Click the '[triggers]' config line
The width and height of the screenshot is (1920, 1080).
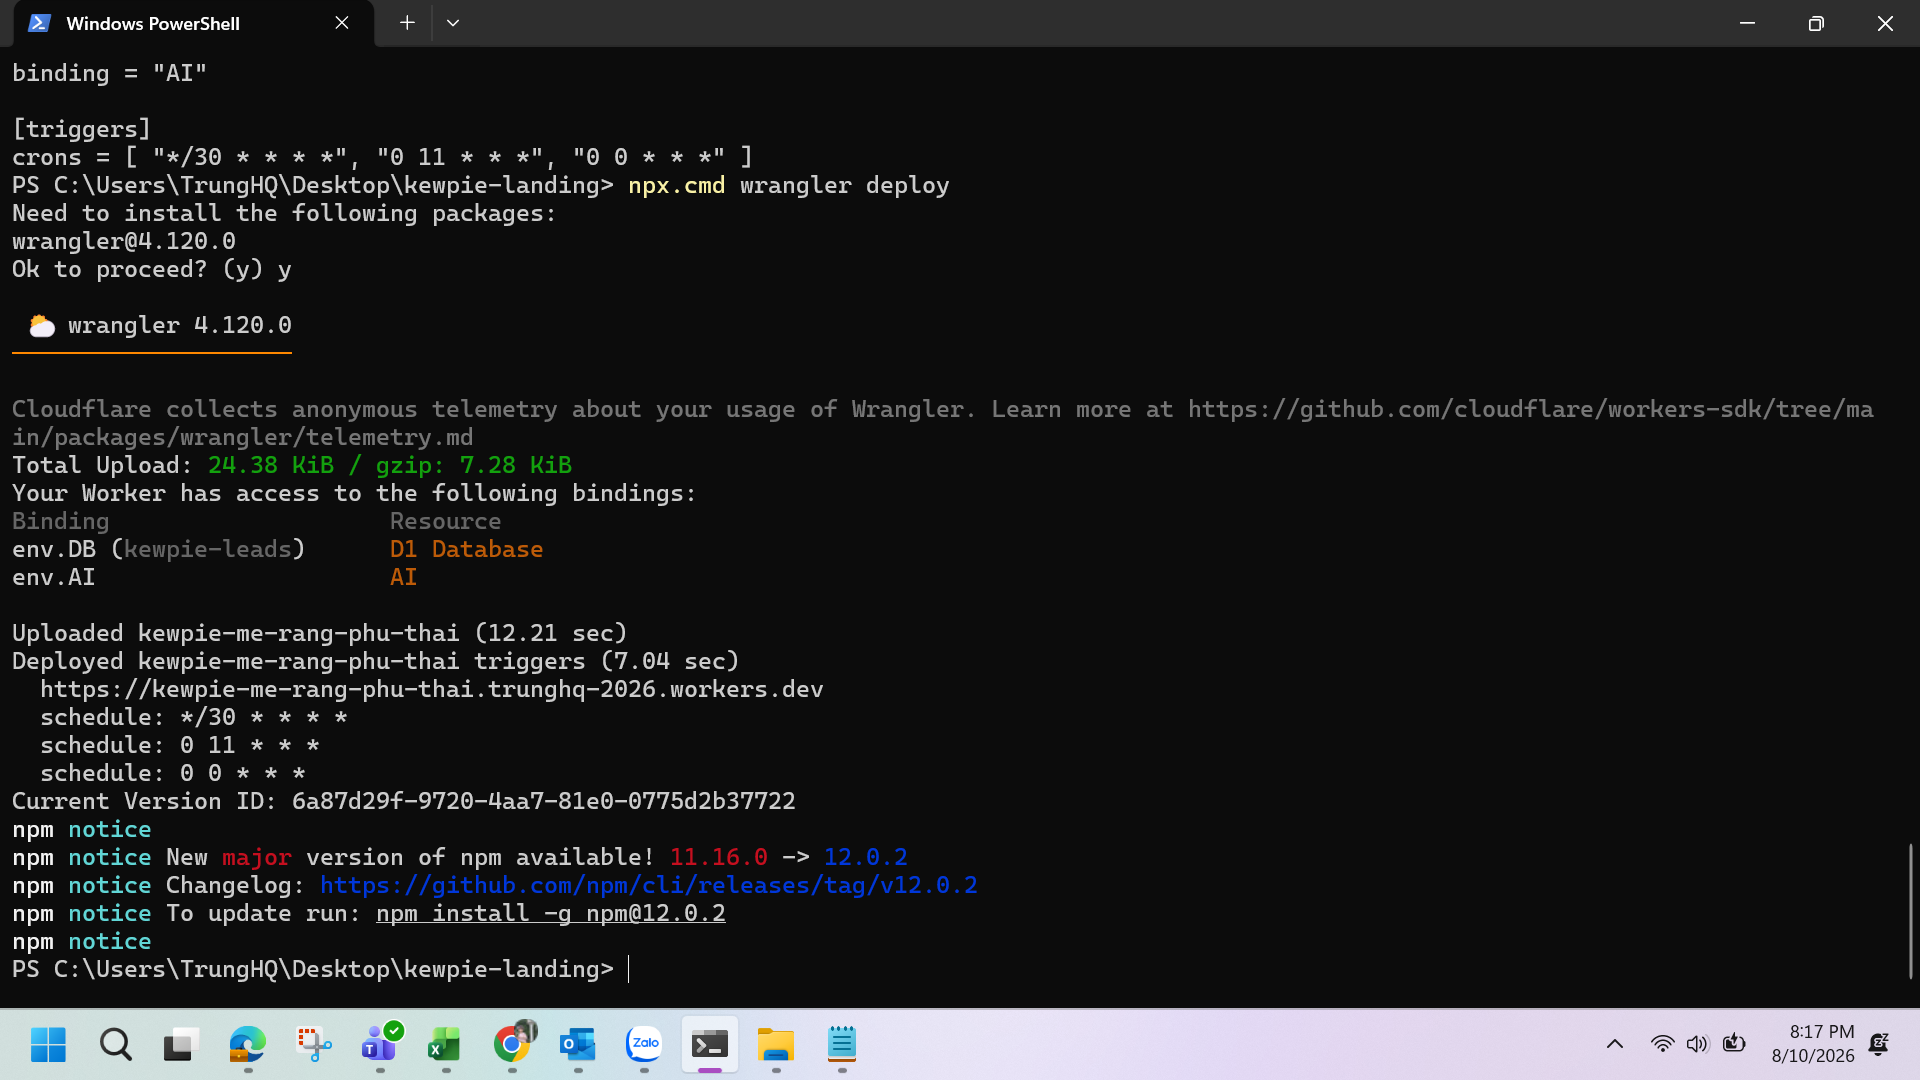(82, 130)
